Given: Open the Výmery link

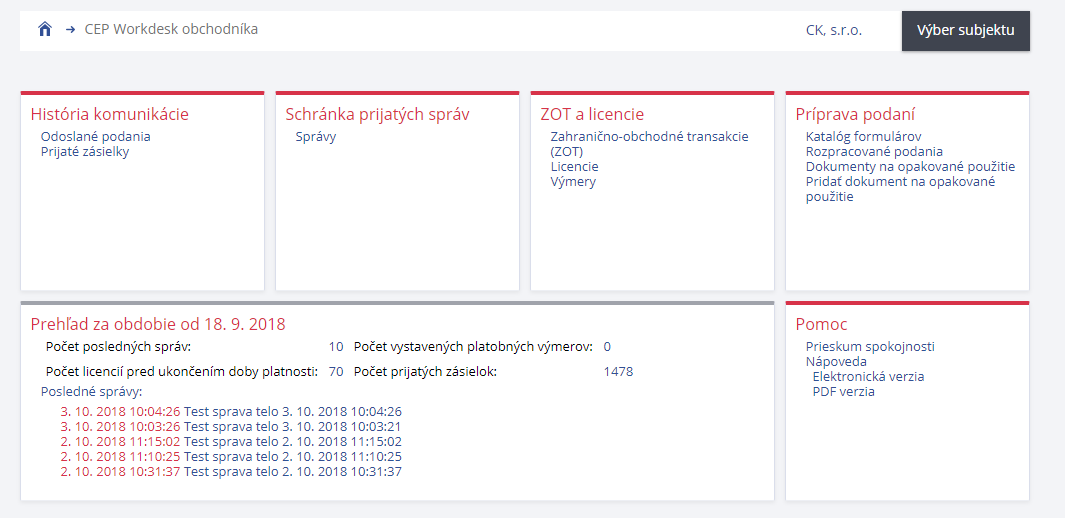Looking at the screenshot, I should 573,181.
